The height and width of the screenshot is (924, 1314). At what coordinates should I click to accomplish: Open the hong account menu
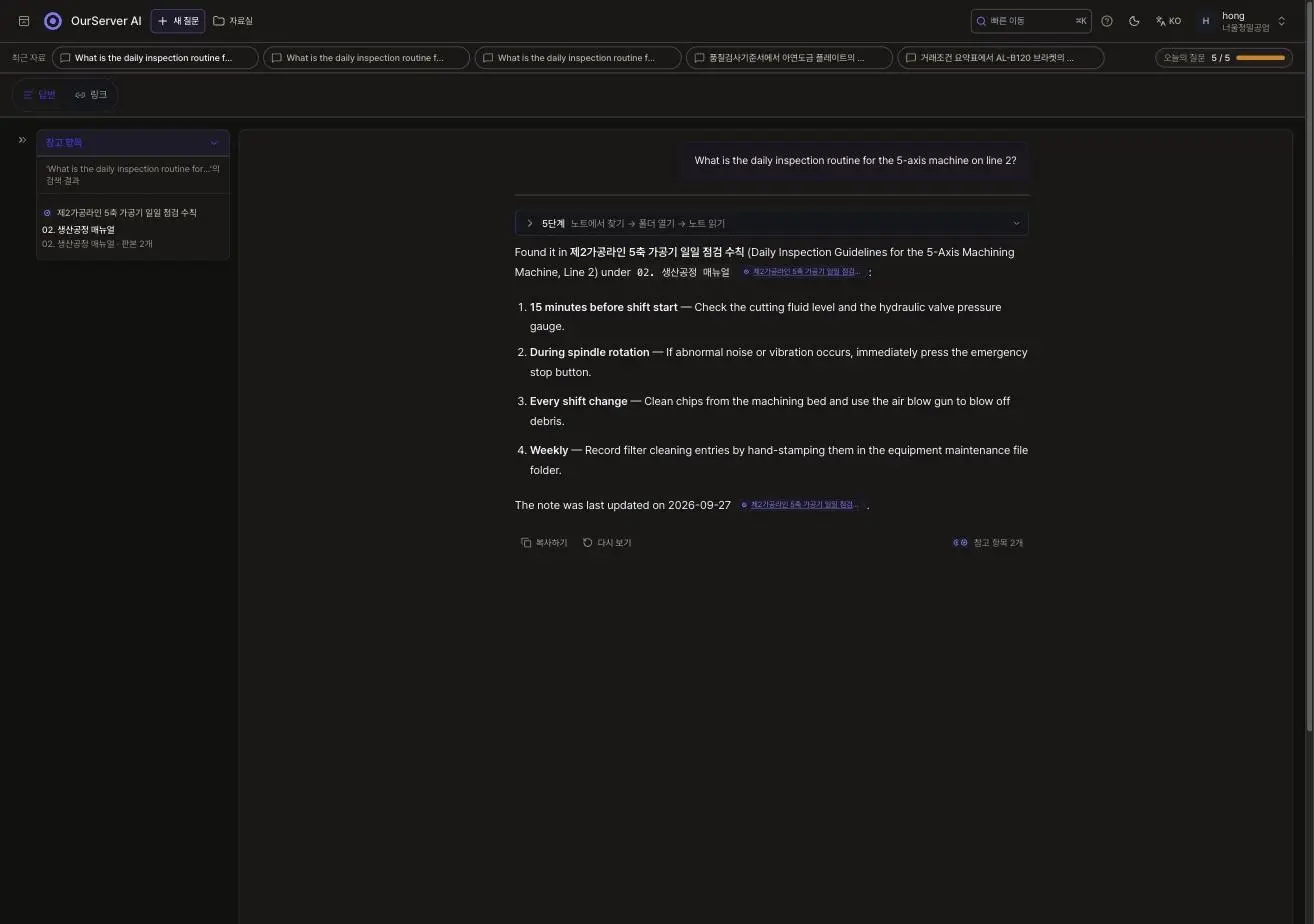pyautogui.click(x=1243, y=21)
